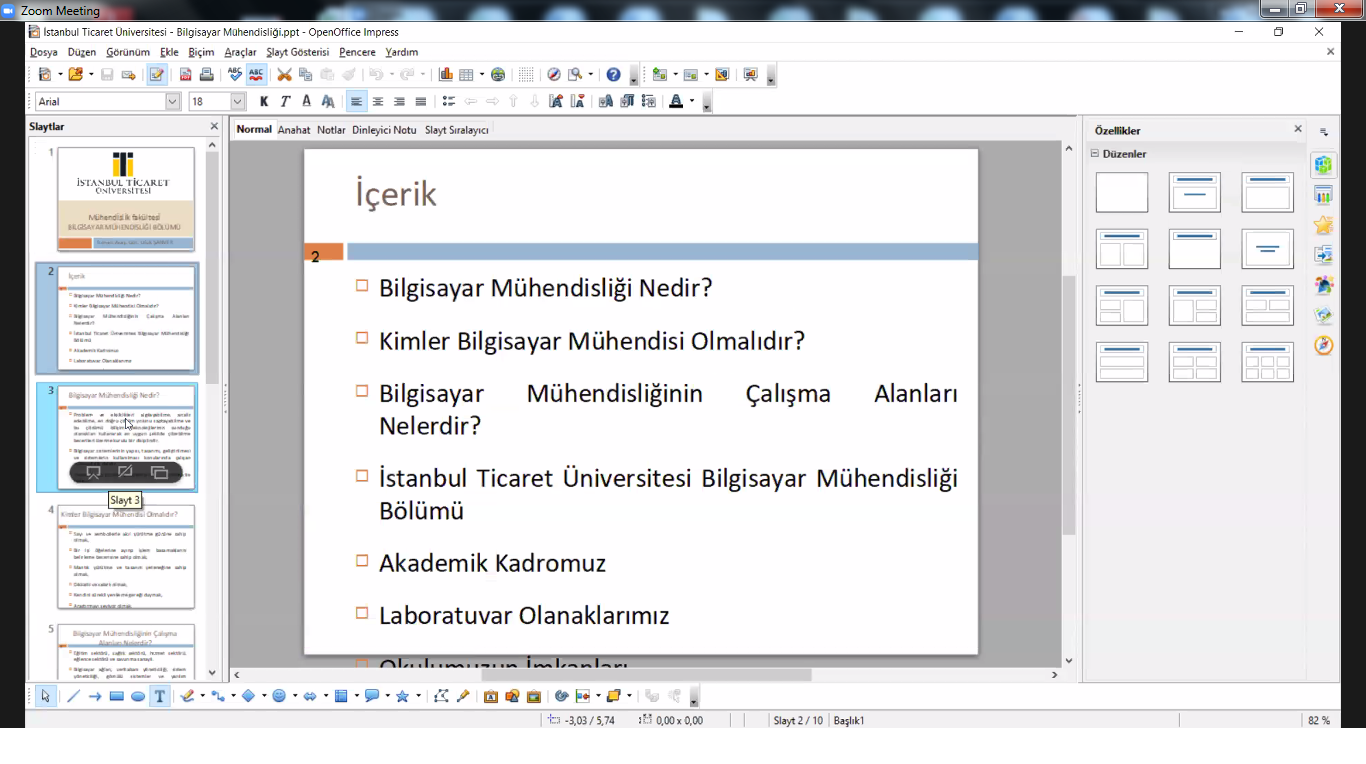Open the hyperlink dialog globe icon

pyautogui.click(x=498, y=75)
